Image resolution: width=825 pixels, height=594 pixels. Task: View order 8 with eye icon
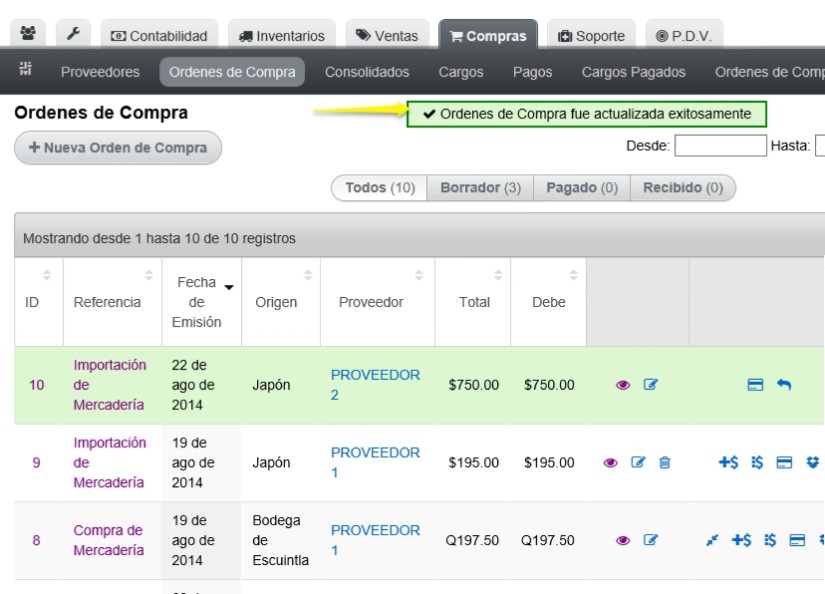click(x=623, y=540)
